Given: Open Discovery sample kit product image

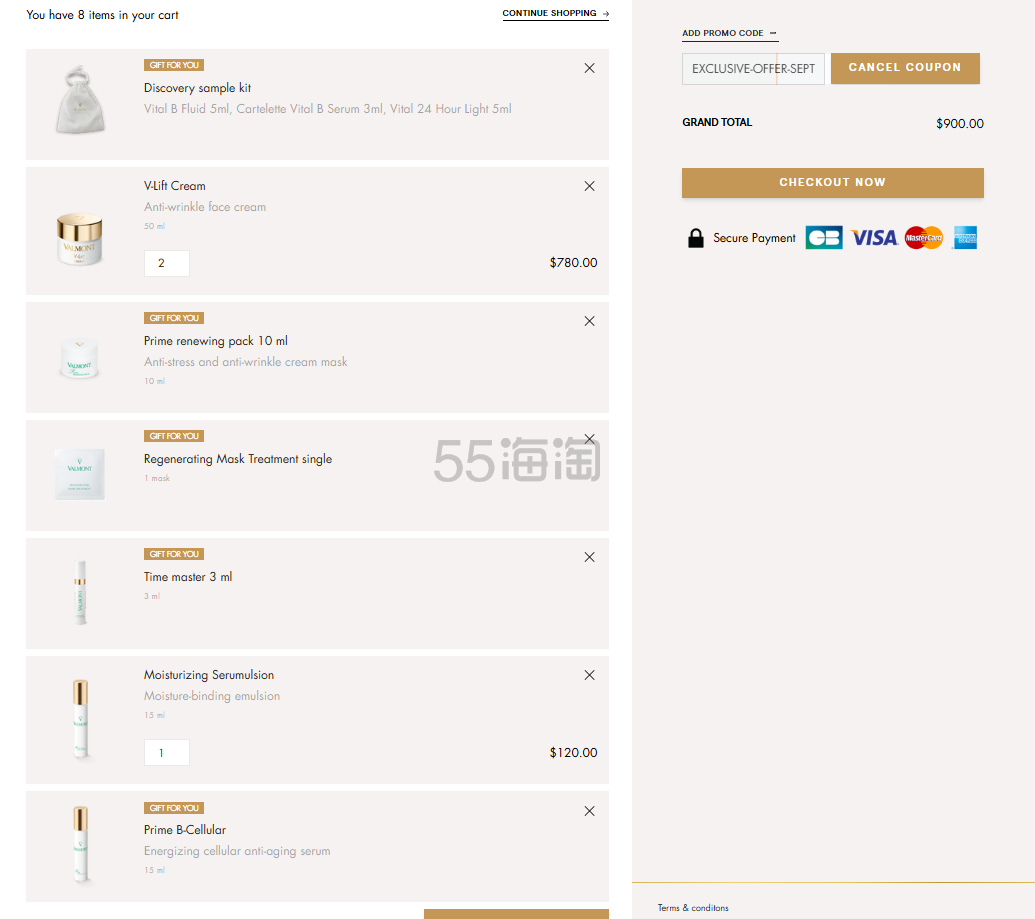Looking at the screenshot, I should click(80, 100).
